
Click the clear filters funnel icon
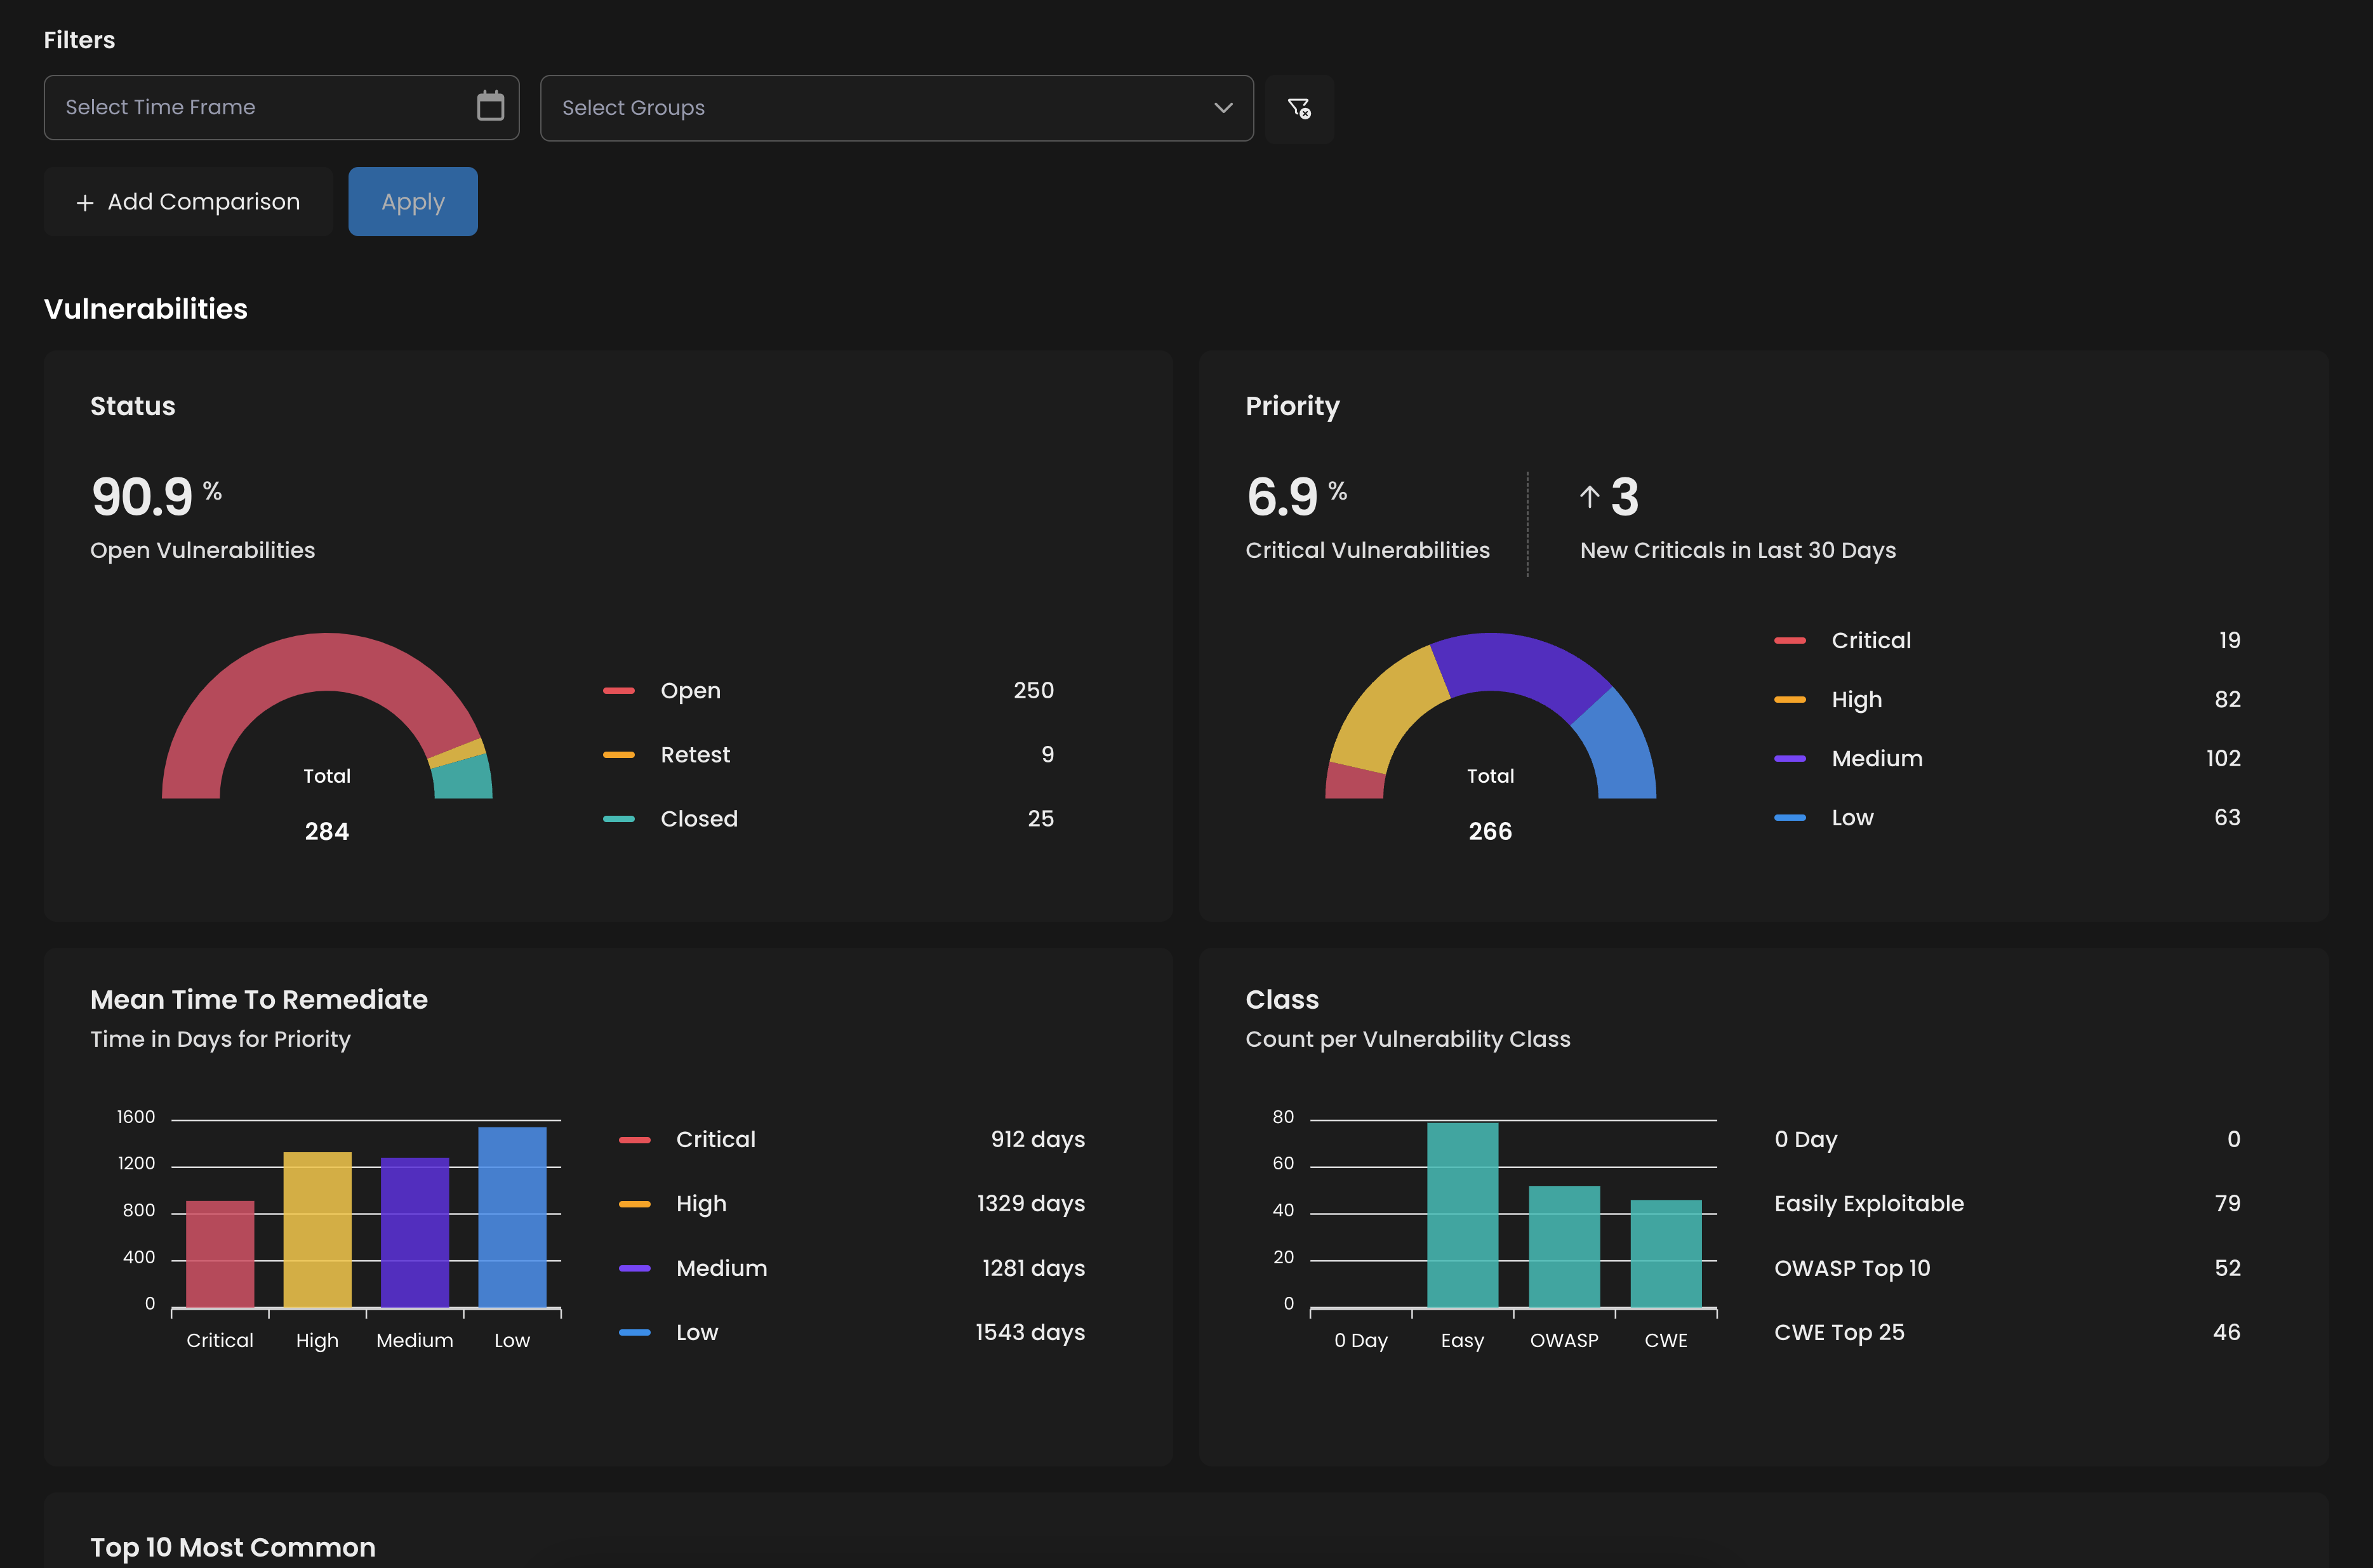(1299, 108)
